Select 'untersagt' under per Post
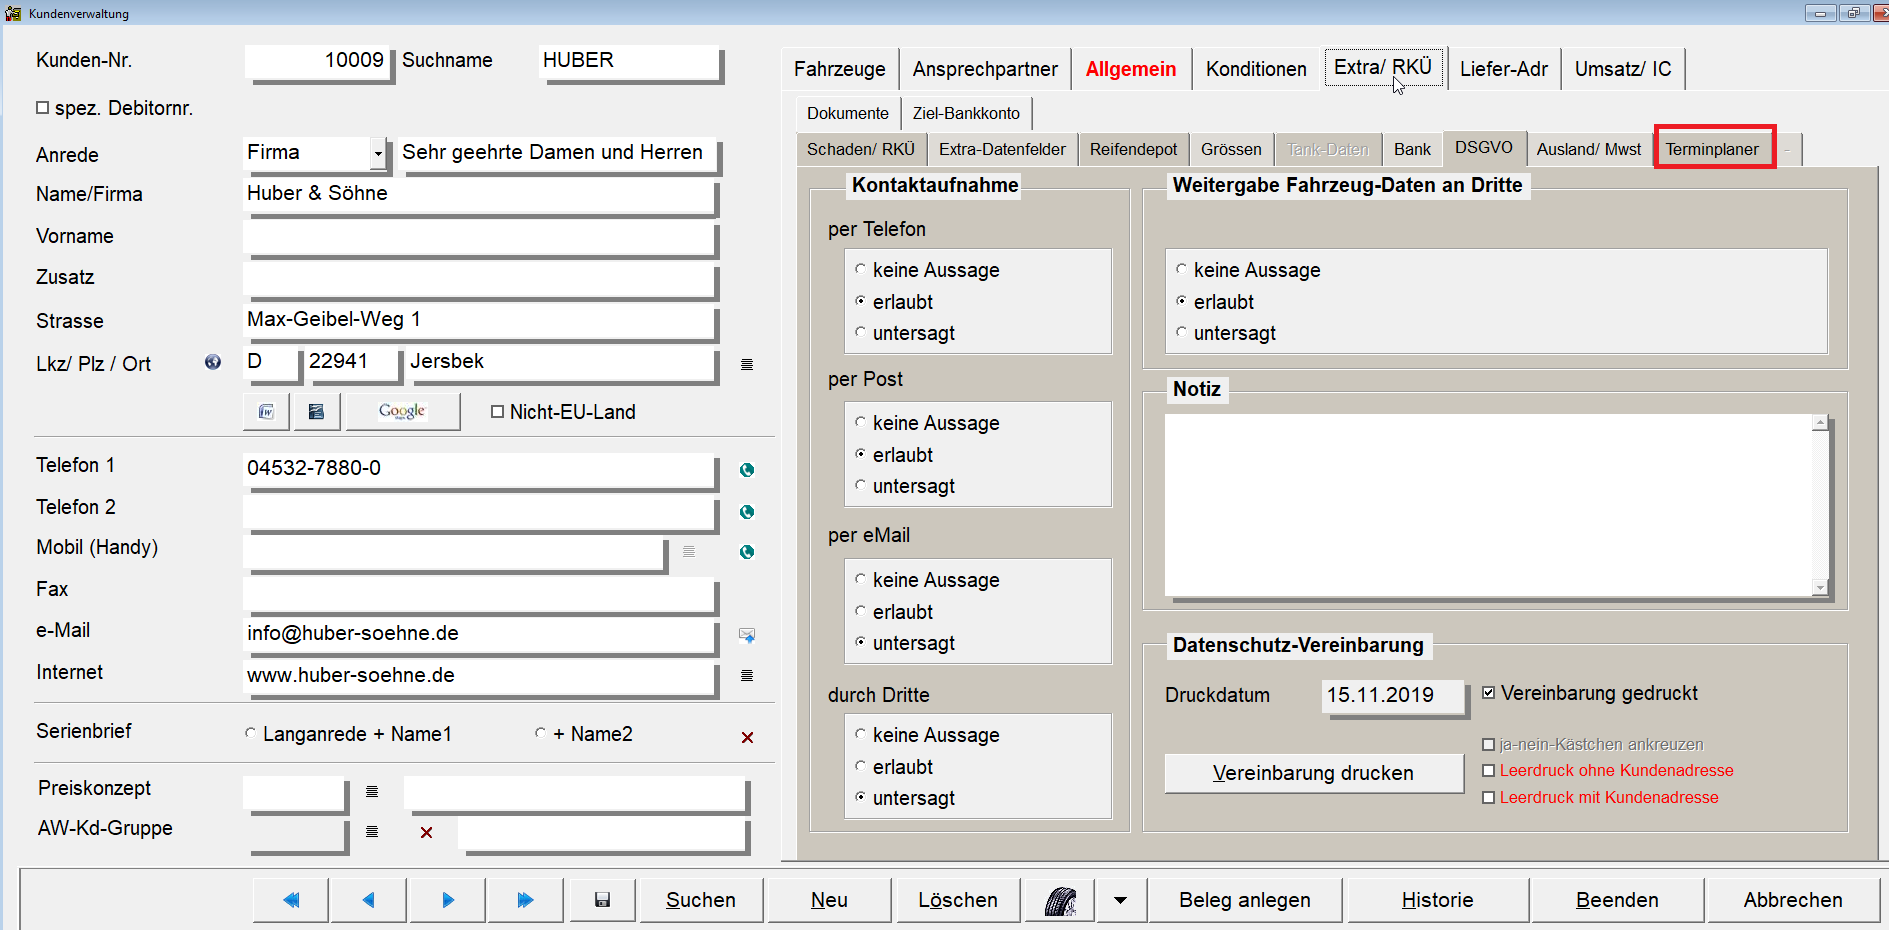This screenshot has width=1889, height=930. point(860,486)
